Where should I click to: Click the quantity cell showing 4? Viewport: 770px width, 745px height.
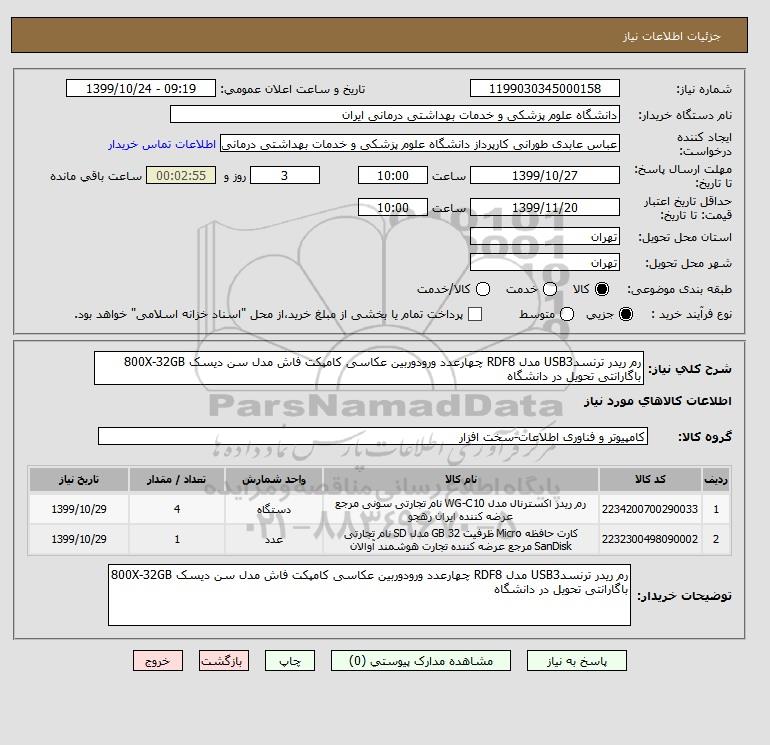pyautogui.click(x=177, y=509)
